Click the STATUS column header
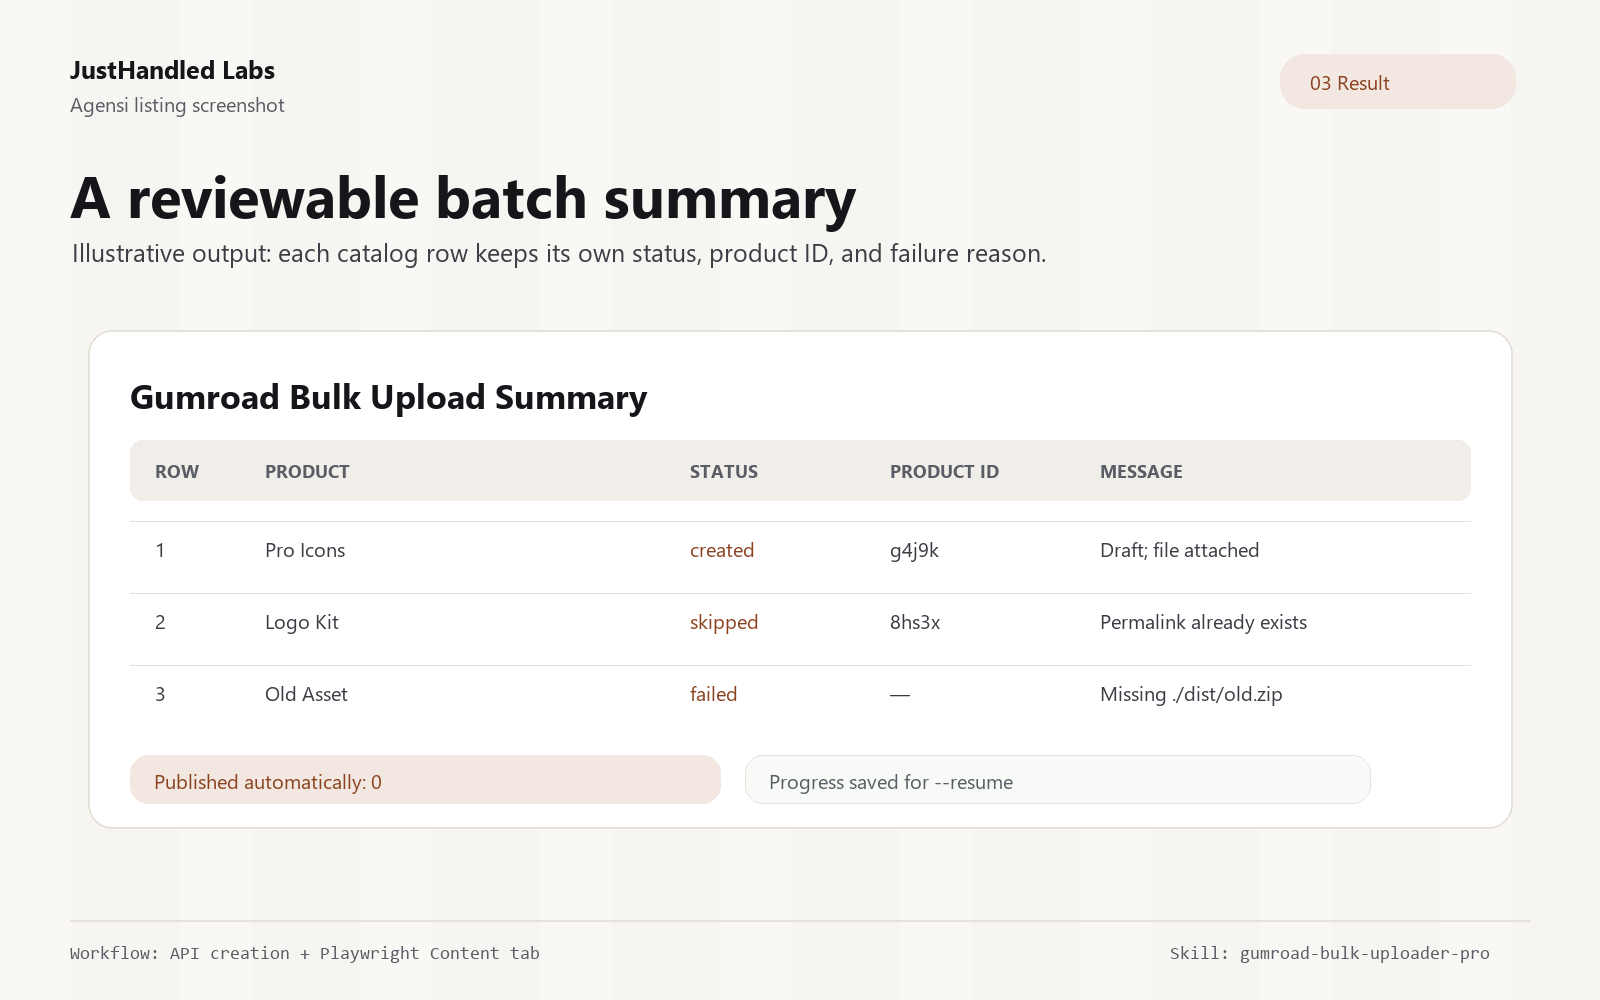Viewport: 1600px width, 1000px height. (x=724, y=472)
